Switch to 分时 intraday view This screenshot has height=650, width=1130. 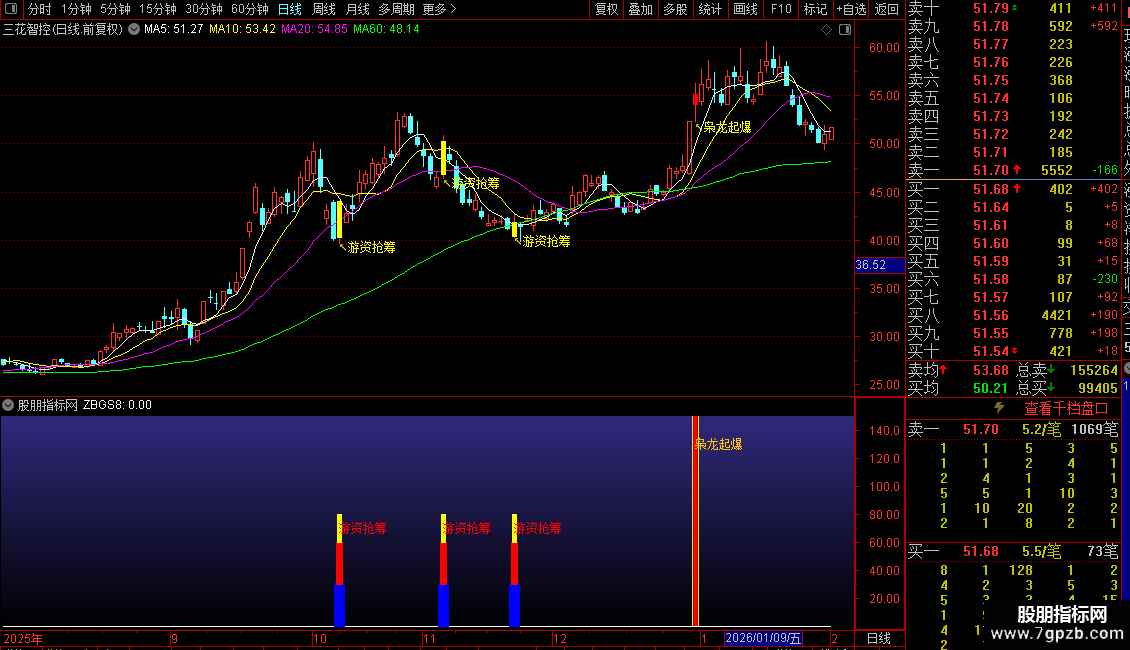40,9
